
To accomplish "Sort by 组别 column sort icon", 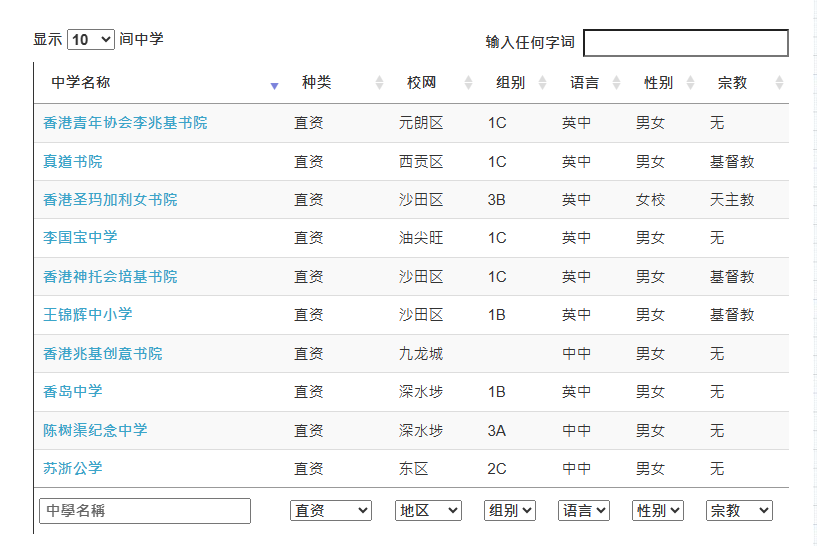I will (x=542, y=82).
